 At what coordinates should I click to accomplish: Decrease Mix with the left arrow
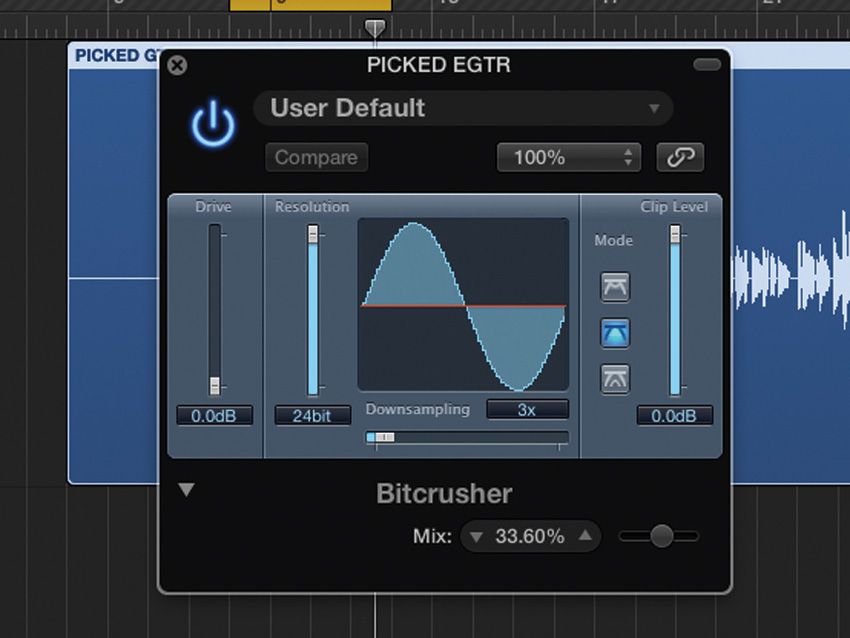(x=476, y=536)
